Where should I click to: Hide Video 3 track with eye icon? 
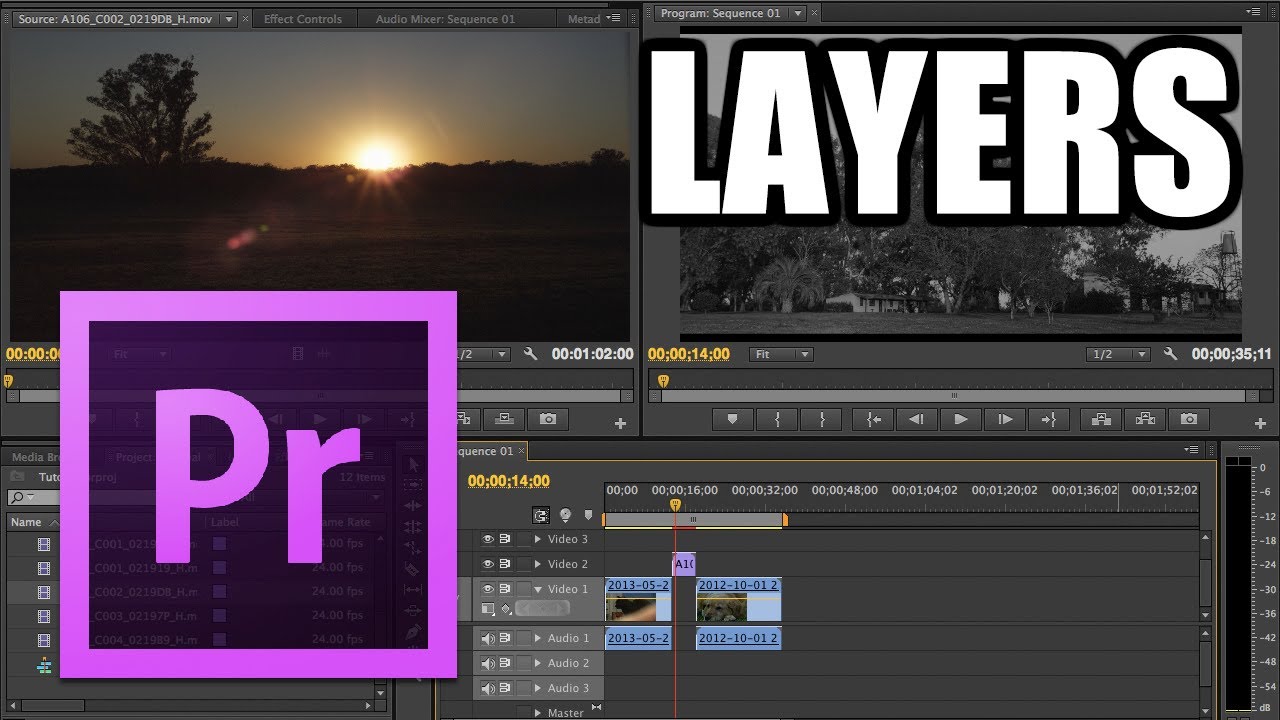point(488,539)
